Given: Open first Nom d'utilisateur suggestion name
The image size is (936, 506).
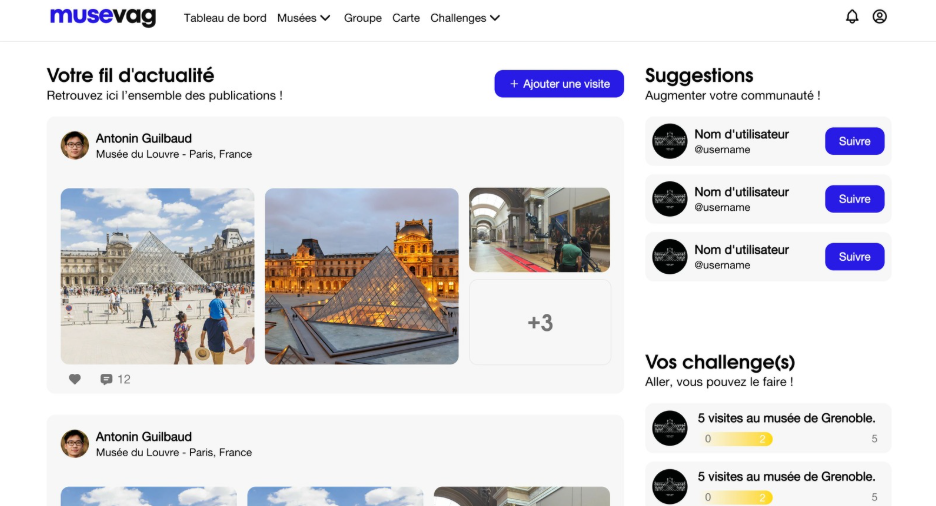Looking at the screenshot, I should coord(741,134).
